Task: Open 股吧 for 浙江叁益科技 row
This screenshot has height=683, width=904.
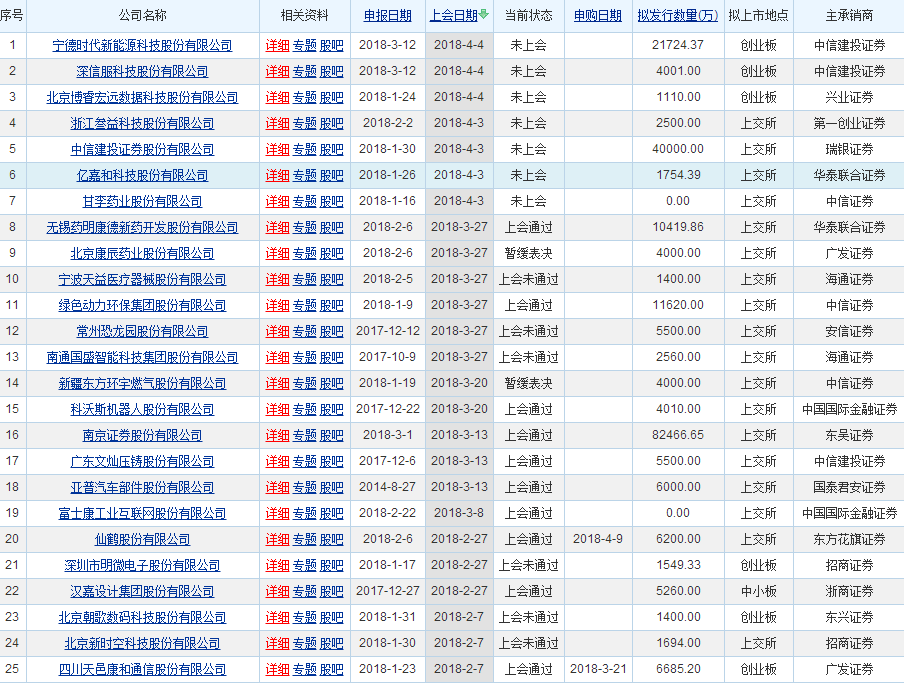Action: point(331,123)
